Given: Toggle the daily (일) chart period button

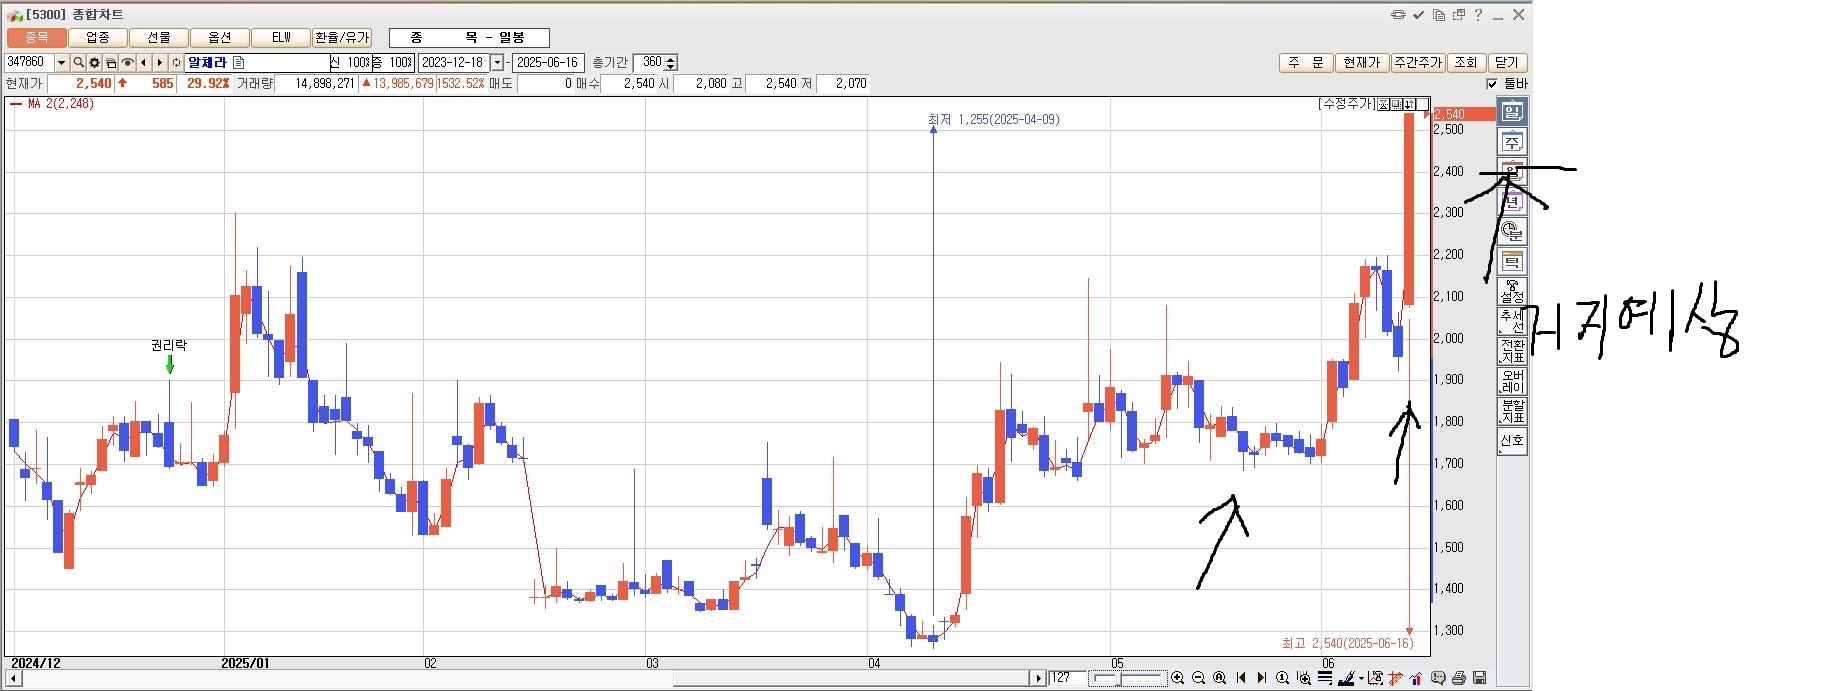Looking at the screenshot, I should [x=1512, y=111].
